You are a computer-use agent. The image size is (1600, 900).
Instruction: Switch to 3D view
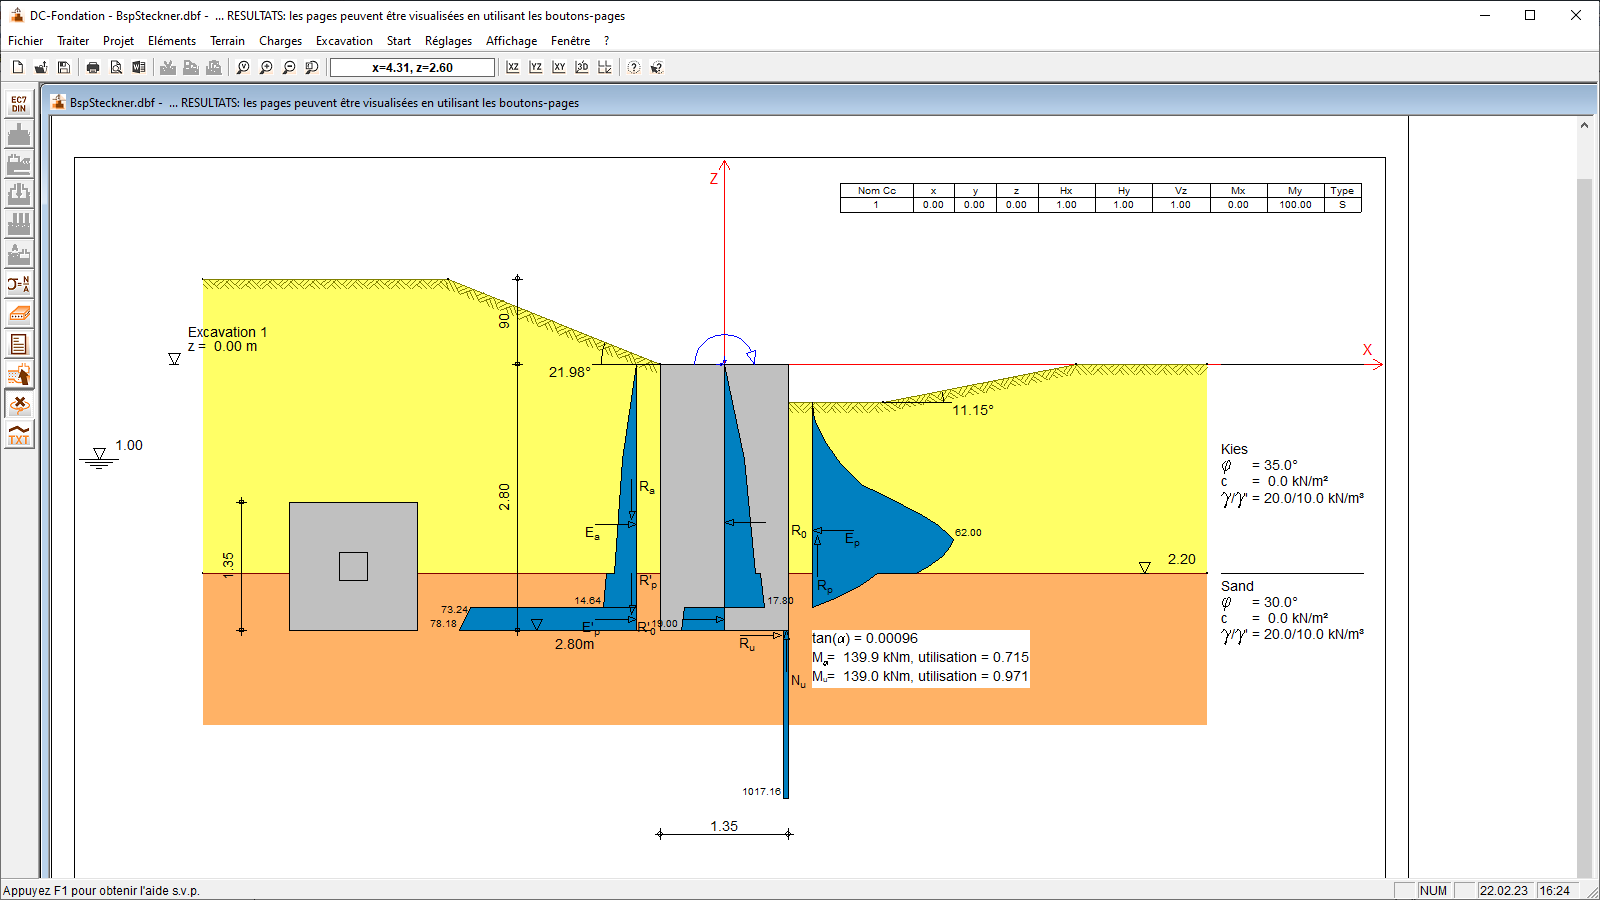point(582,67)
